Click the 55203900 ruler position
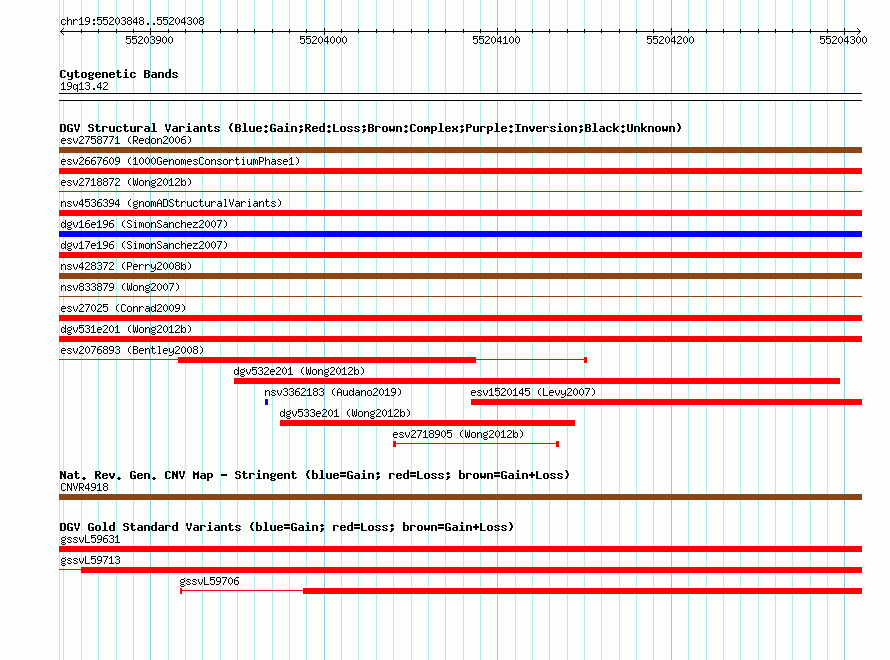 (149, 40)
